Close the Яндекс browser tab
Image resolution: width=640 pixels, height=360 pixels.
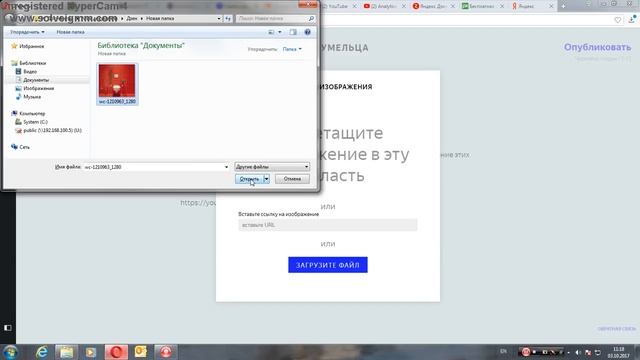551,6
